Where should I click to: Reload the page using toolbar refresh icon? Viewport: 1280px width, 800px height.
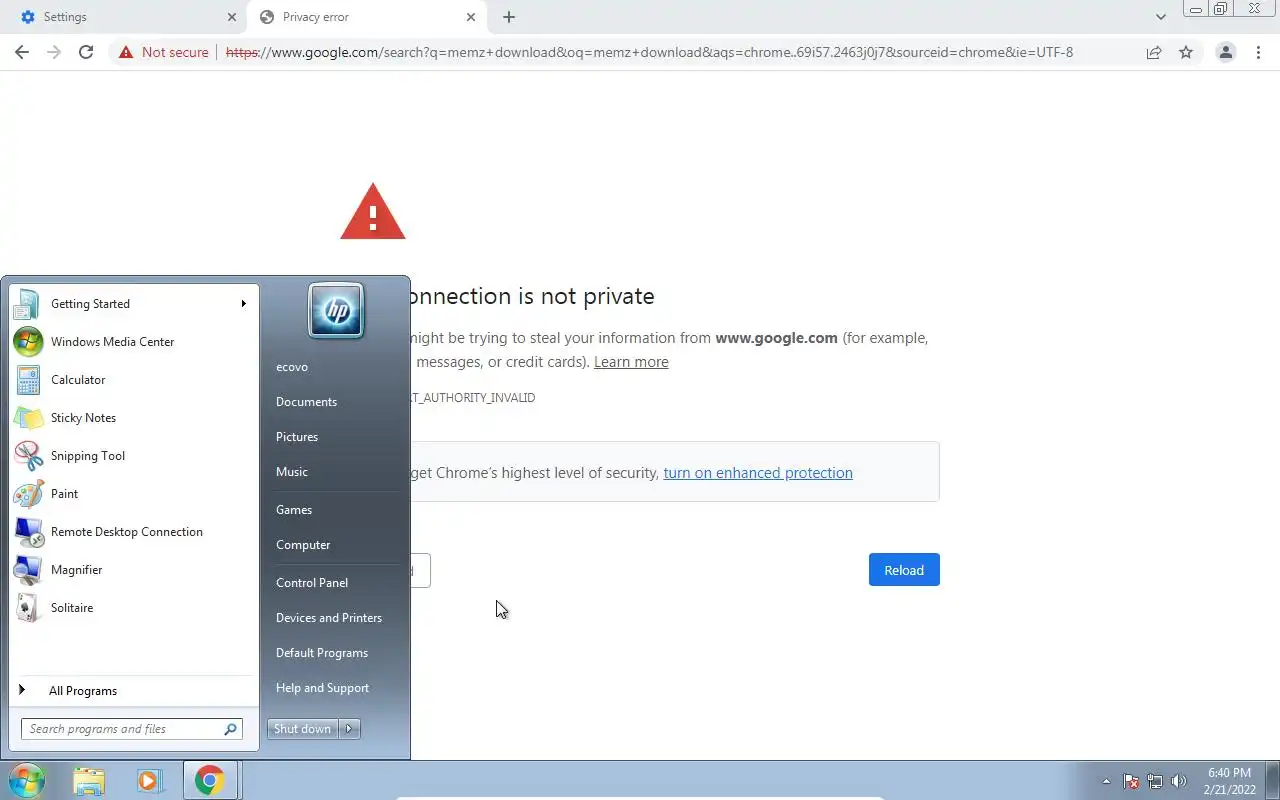click(86, 52)
